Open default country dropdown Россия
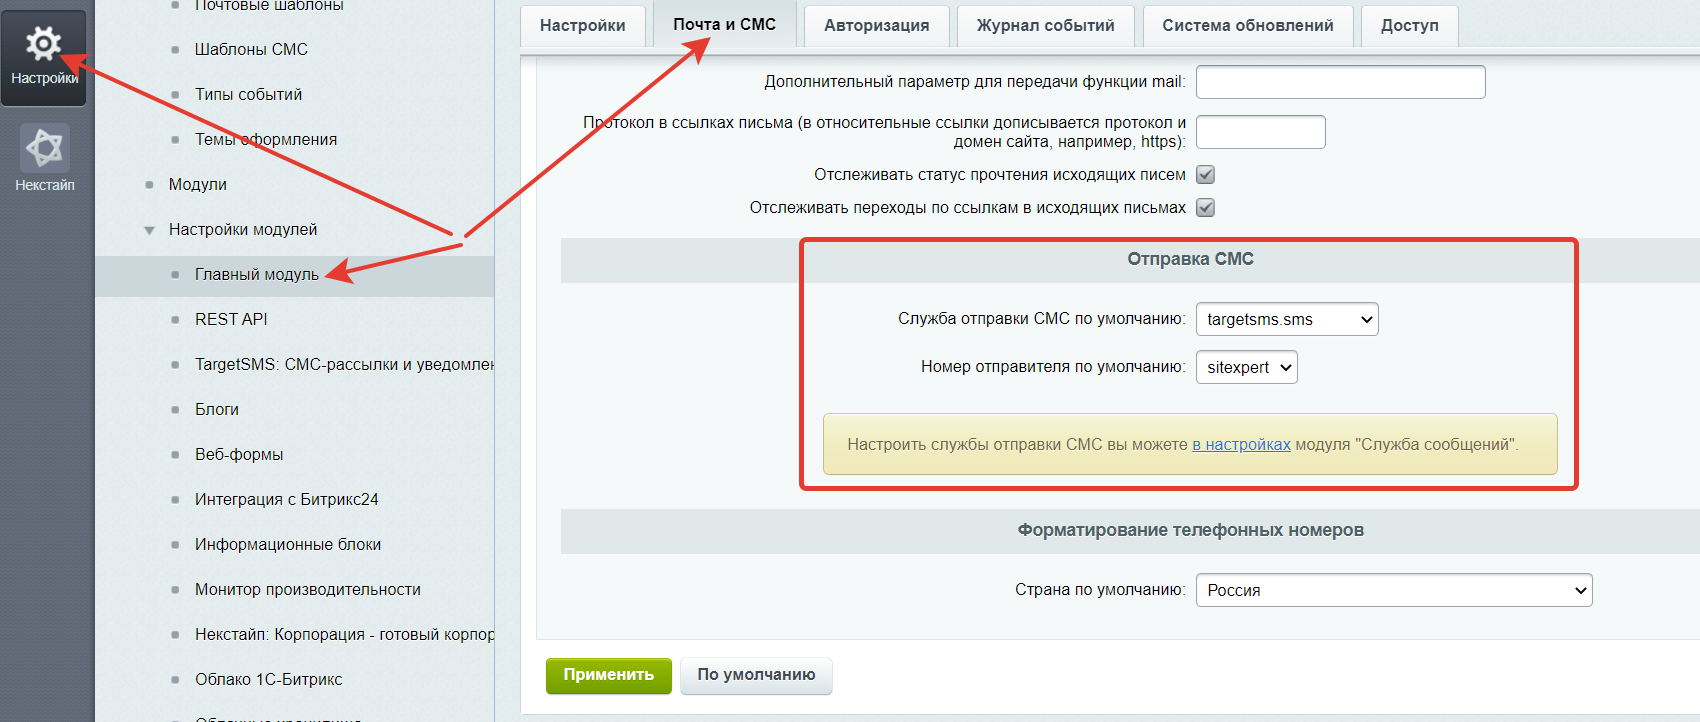Image resolution: width=1700 pixels, height=722 pixels. [x=1394, y=590]
